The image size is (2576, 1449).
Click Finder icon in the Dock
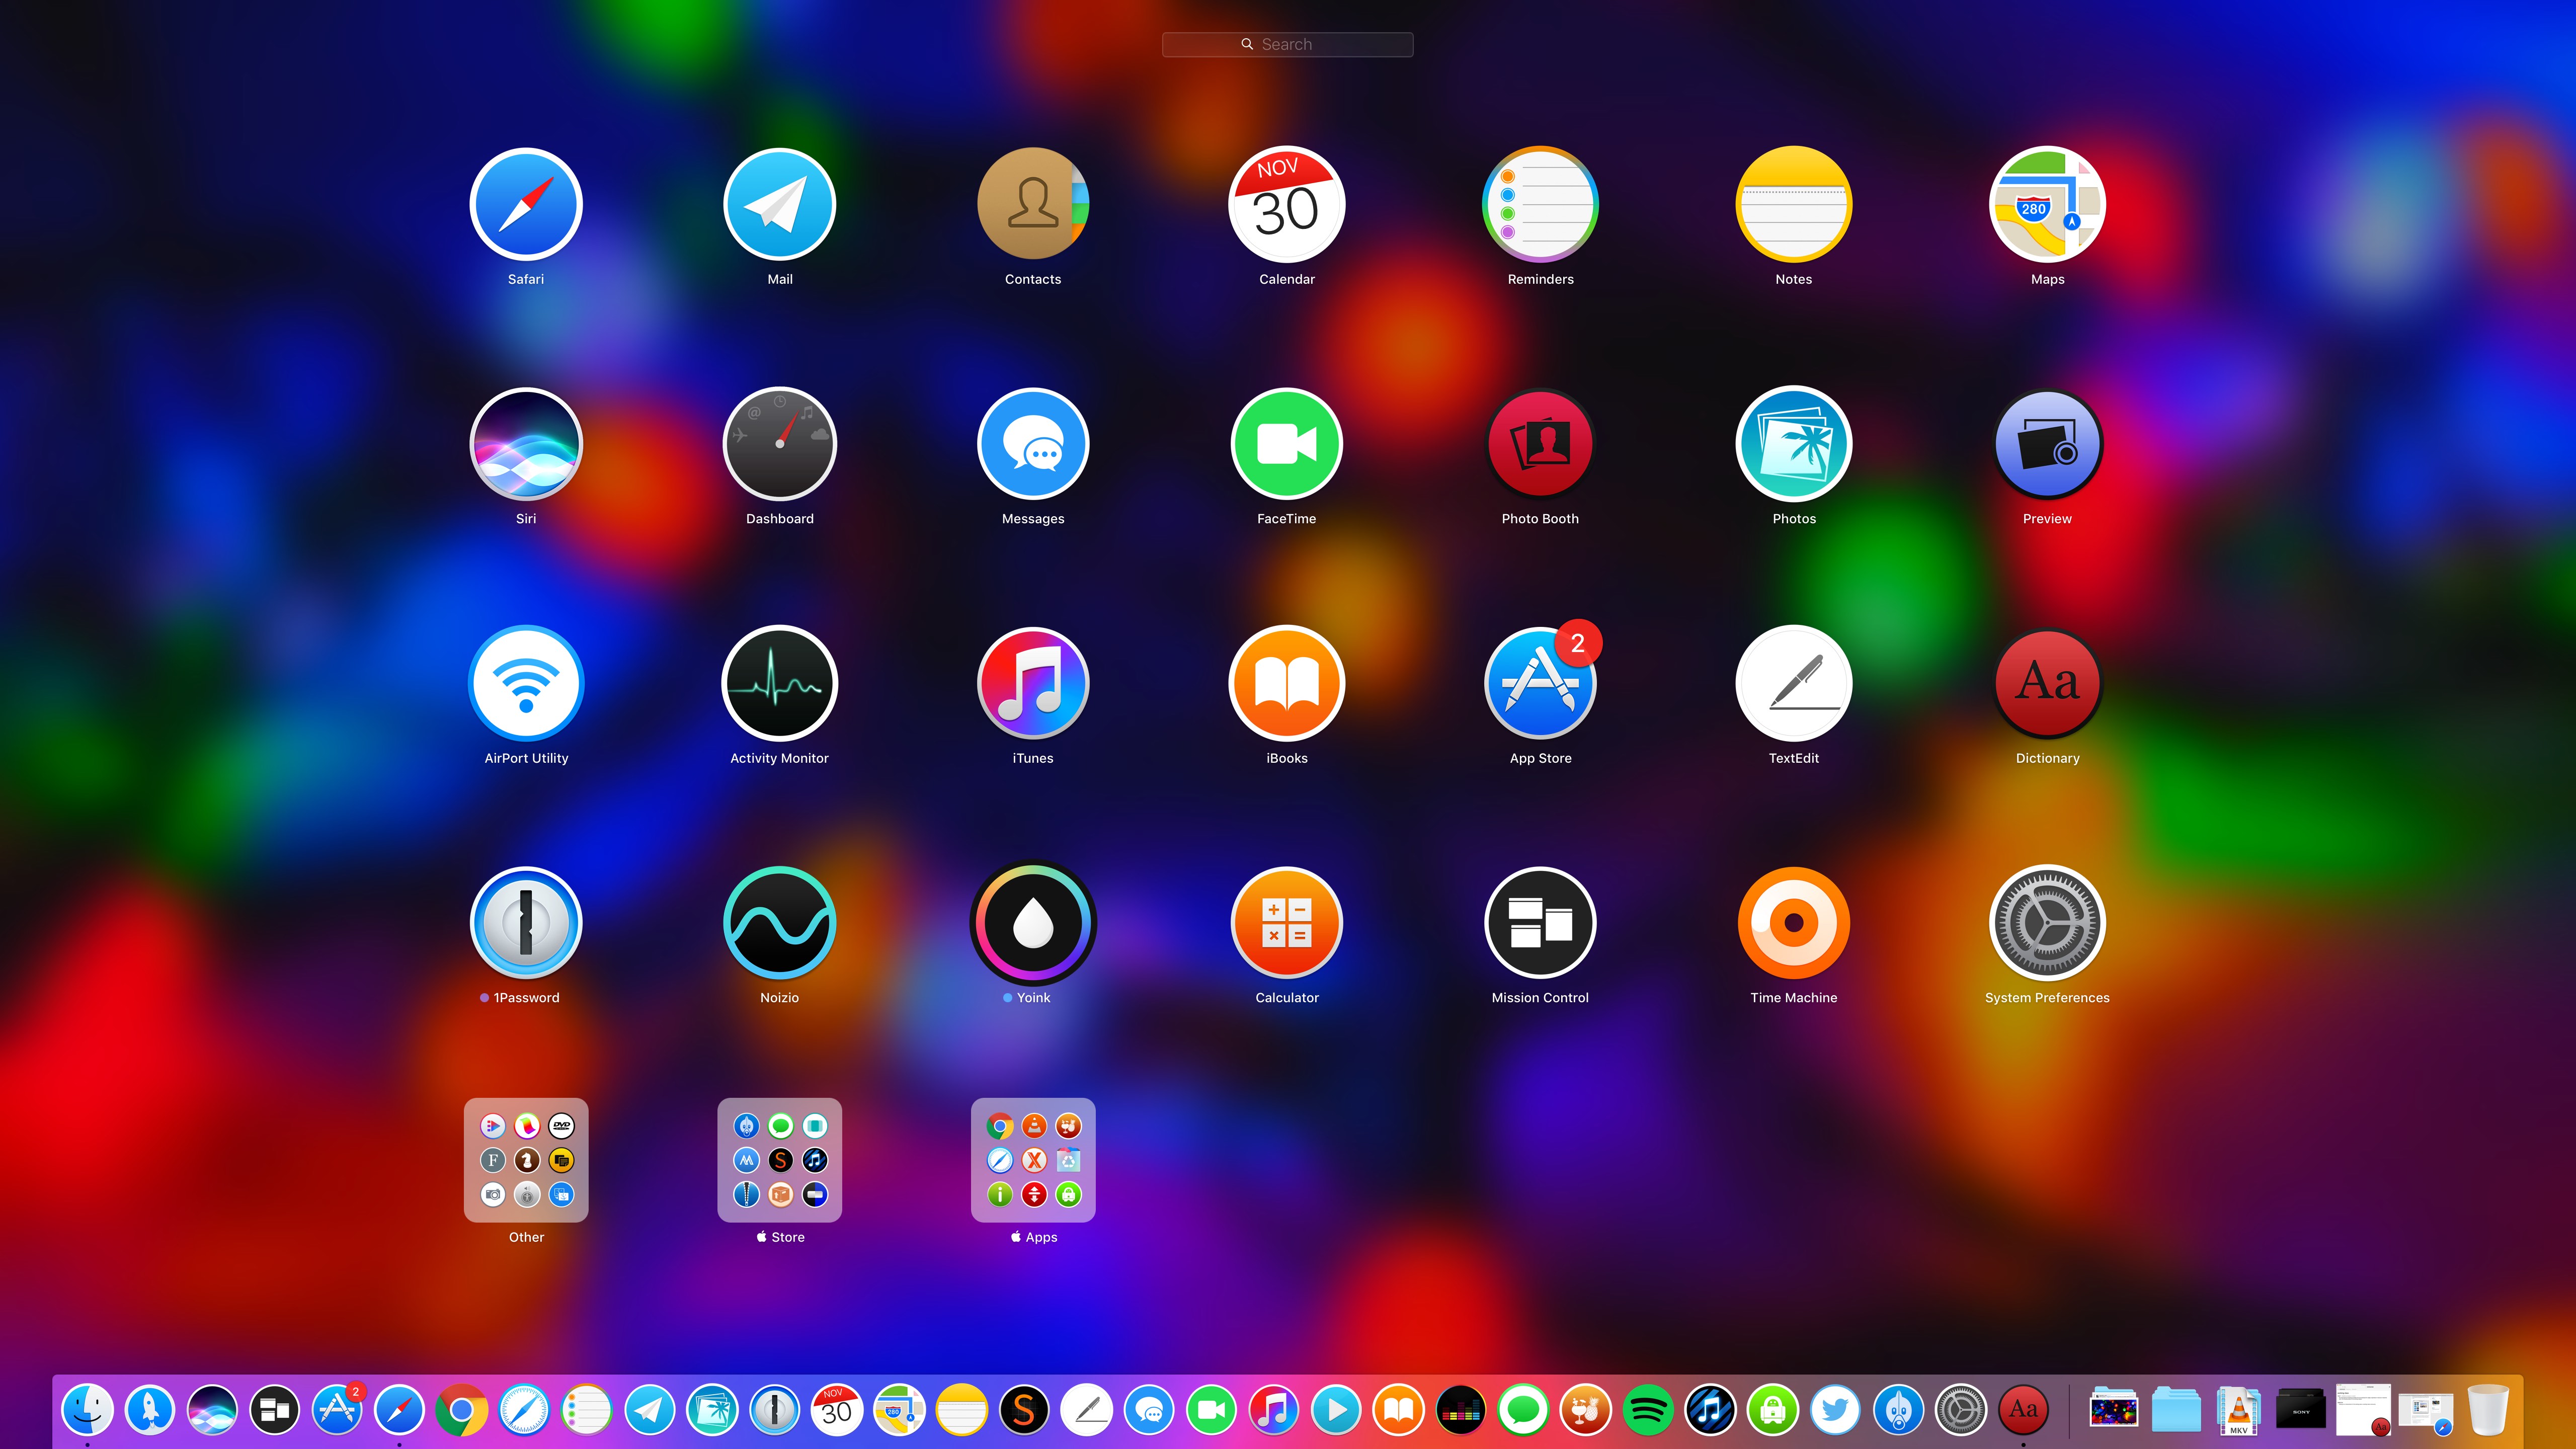88,1410
